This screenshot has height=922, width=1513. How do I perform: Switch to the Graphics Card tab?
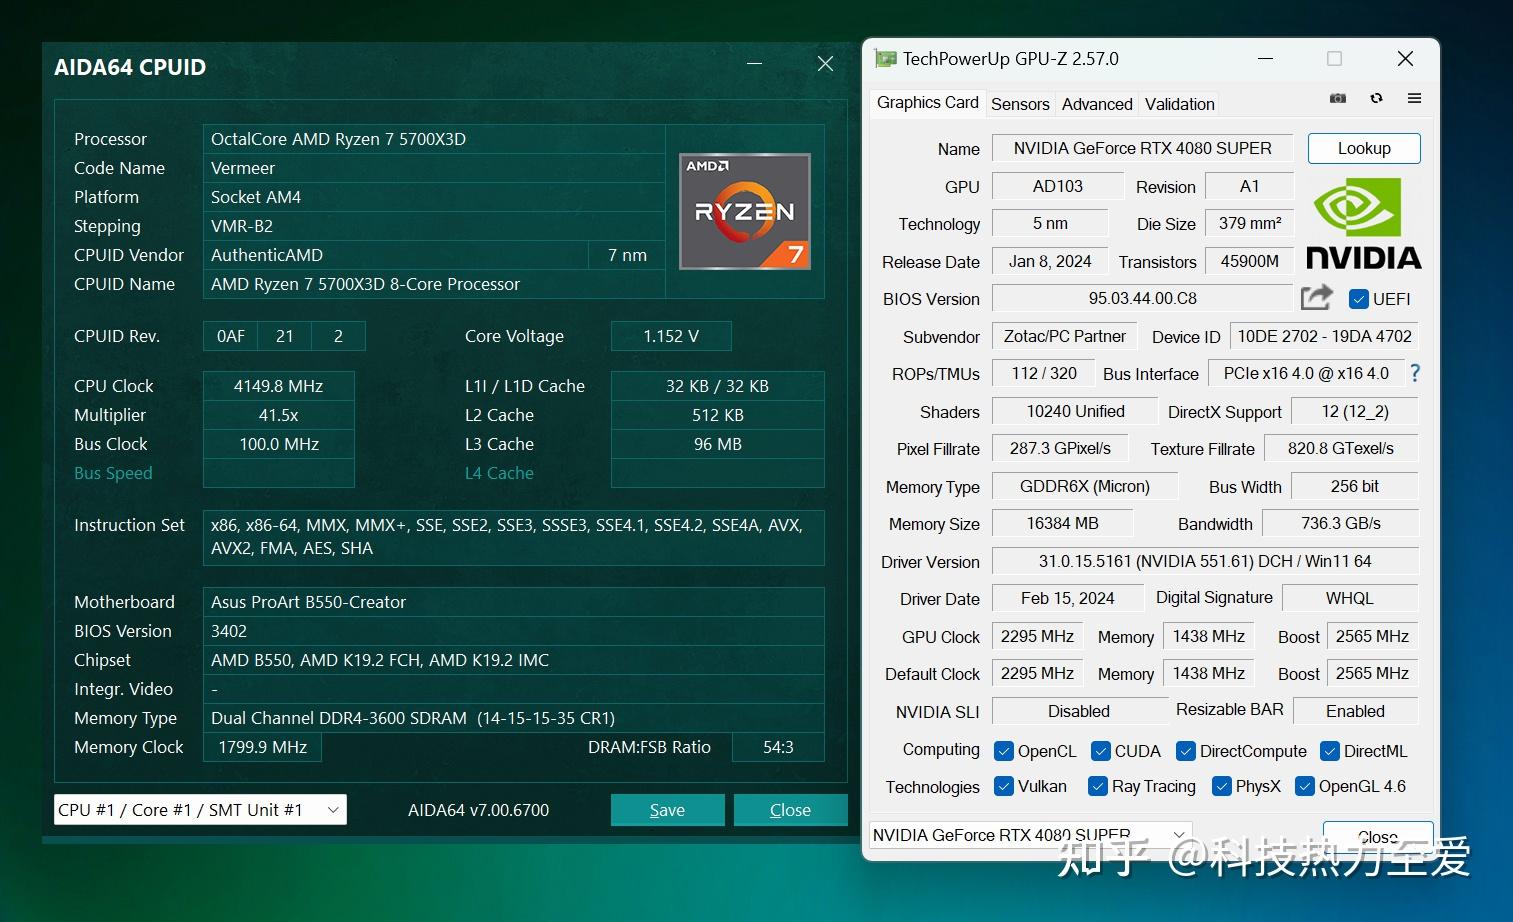pos(927,102)
